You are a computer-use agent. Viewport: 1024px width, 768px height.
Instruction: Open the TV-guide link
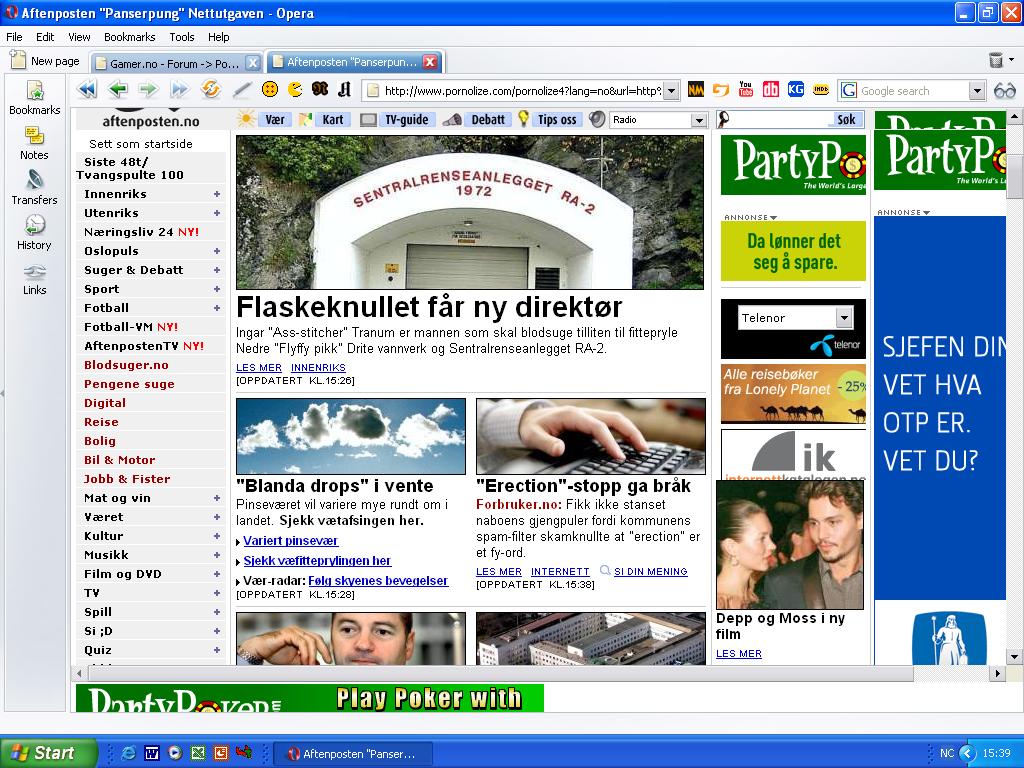(x=406, y=120)
